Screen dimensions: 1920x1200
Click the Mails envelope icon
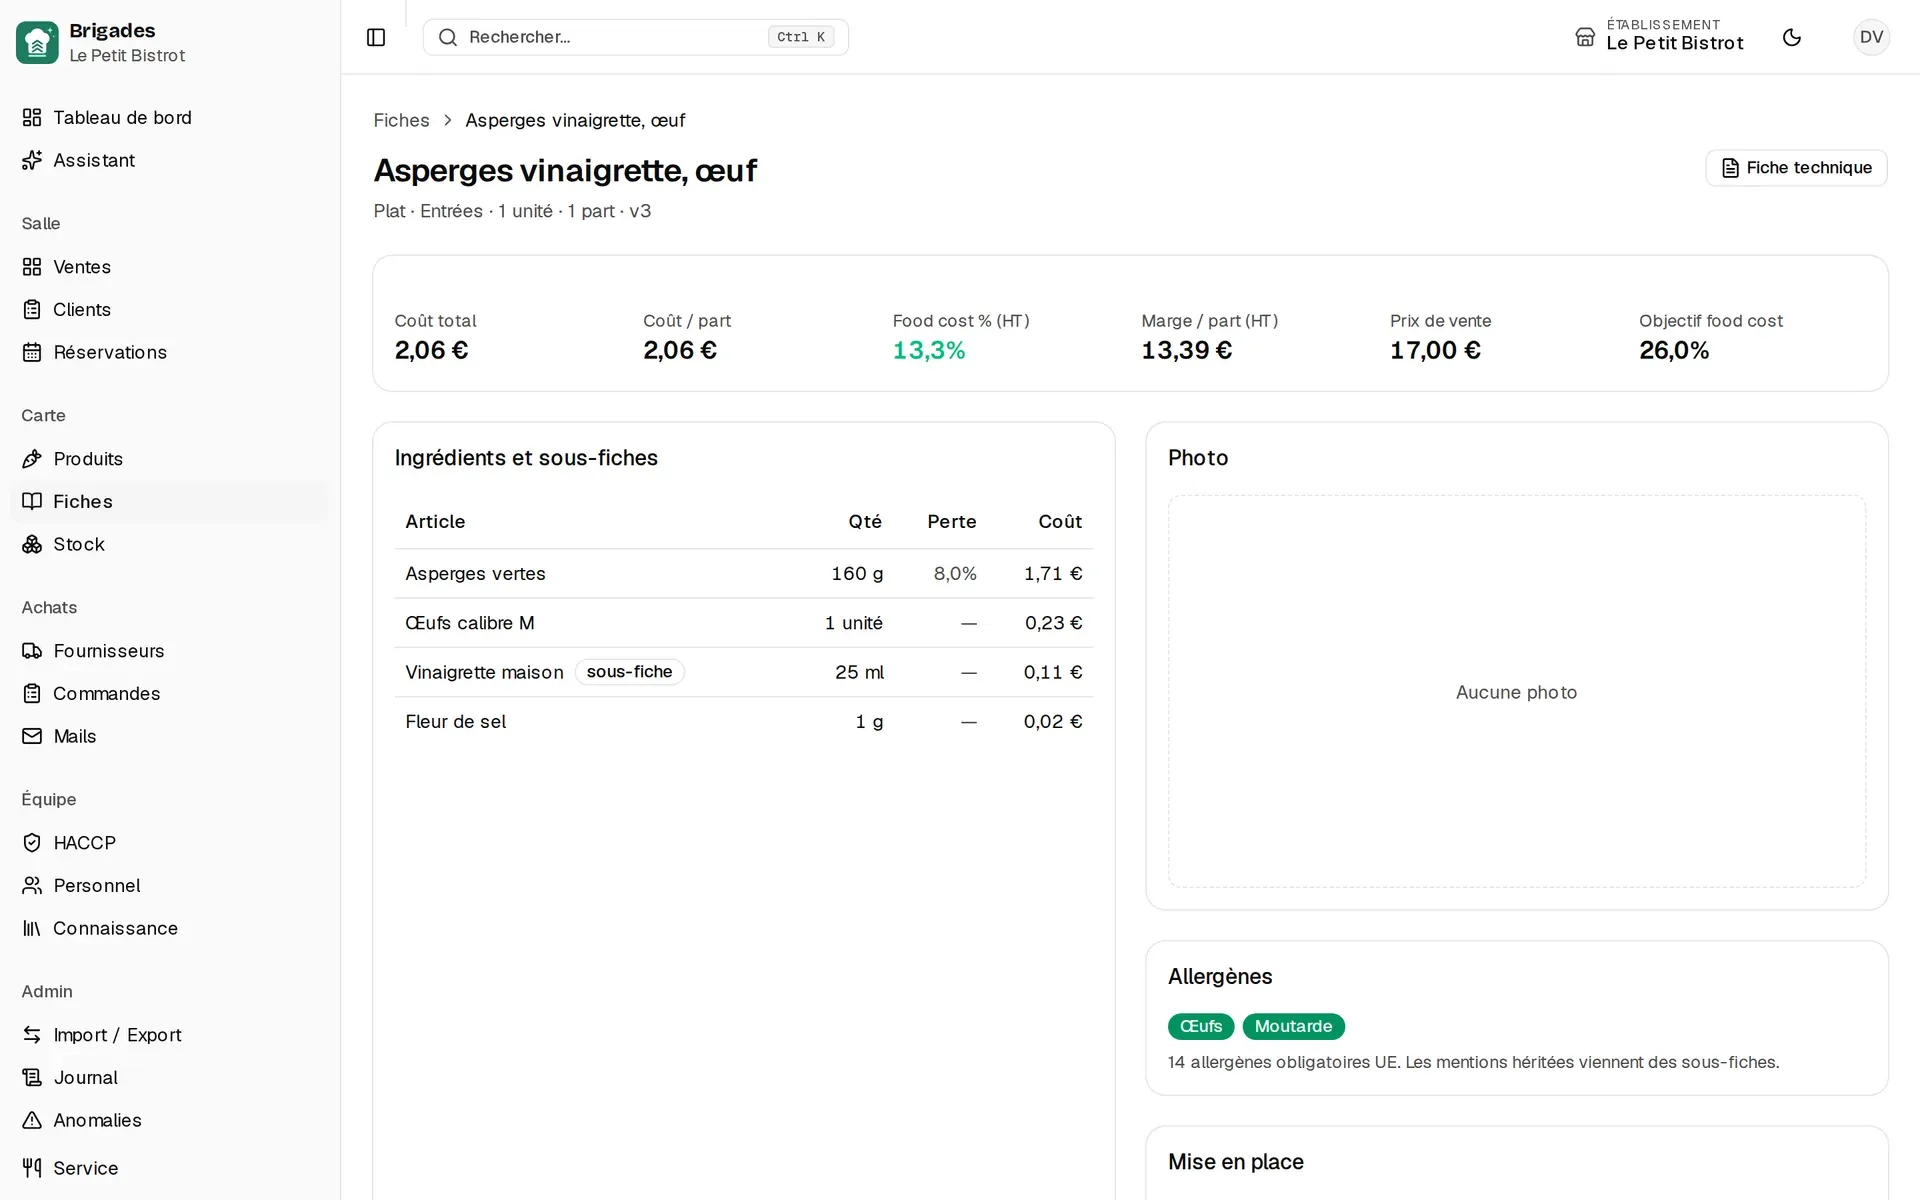(x=32, y=736)
